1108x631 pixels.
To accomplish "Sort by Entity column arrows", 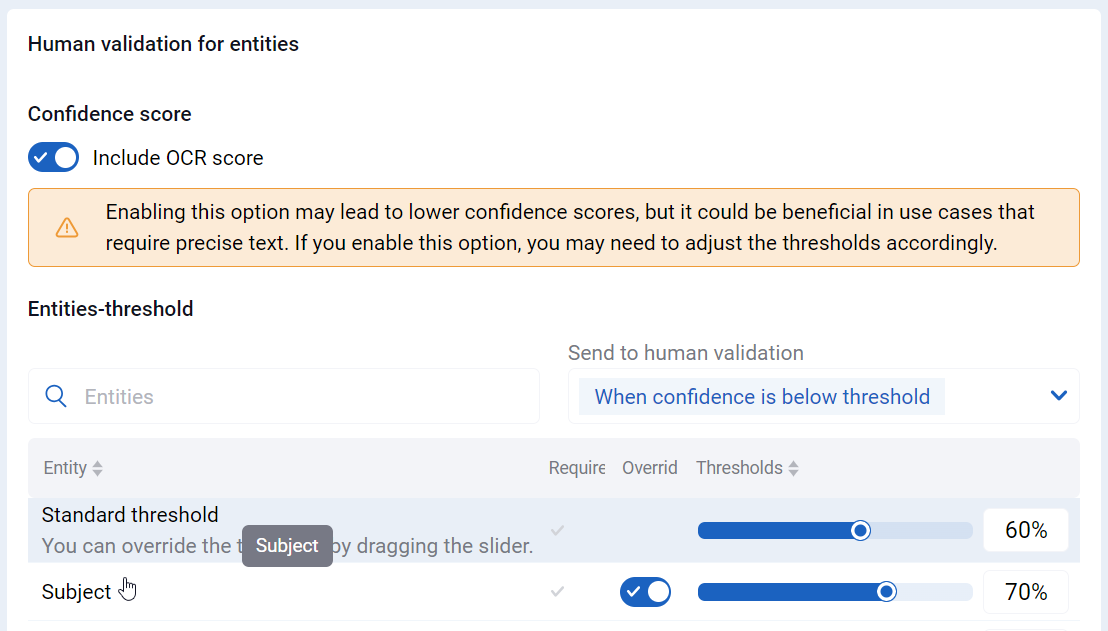I will (98, 468).
